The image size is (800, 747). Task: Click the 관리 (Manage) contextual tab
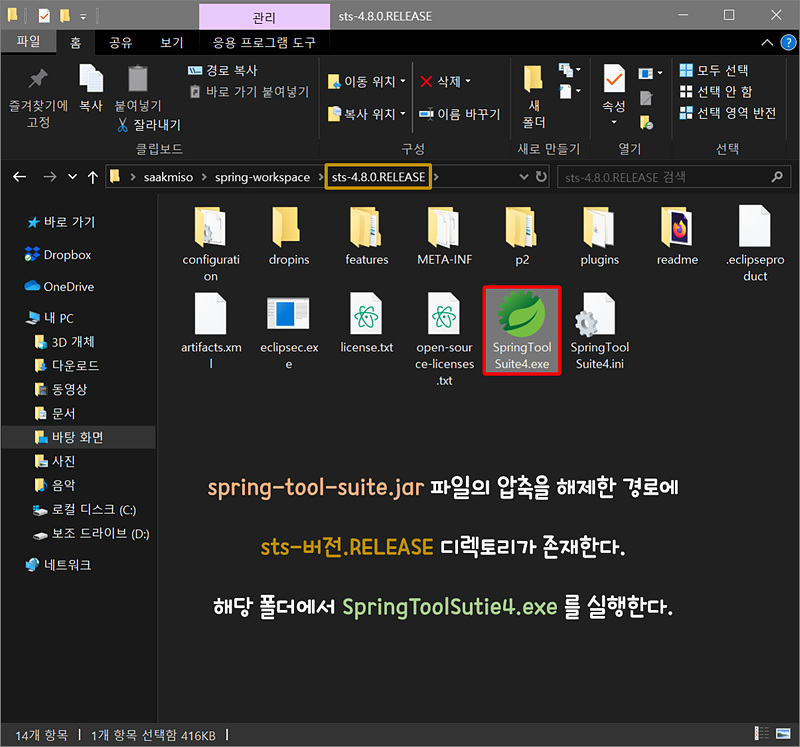pos(264,17)
